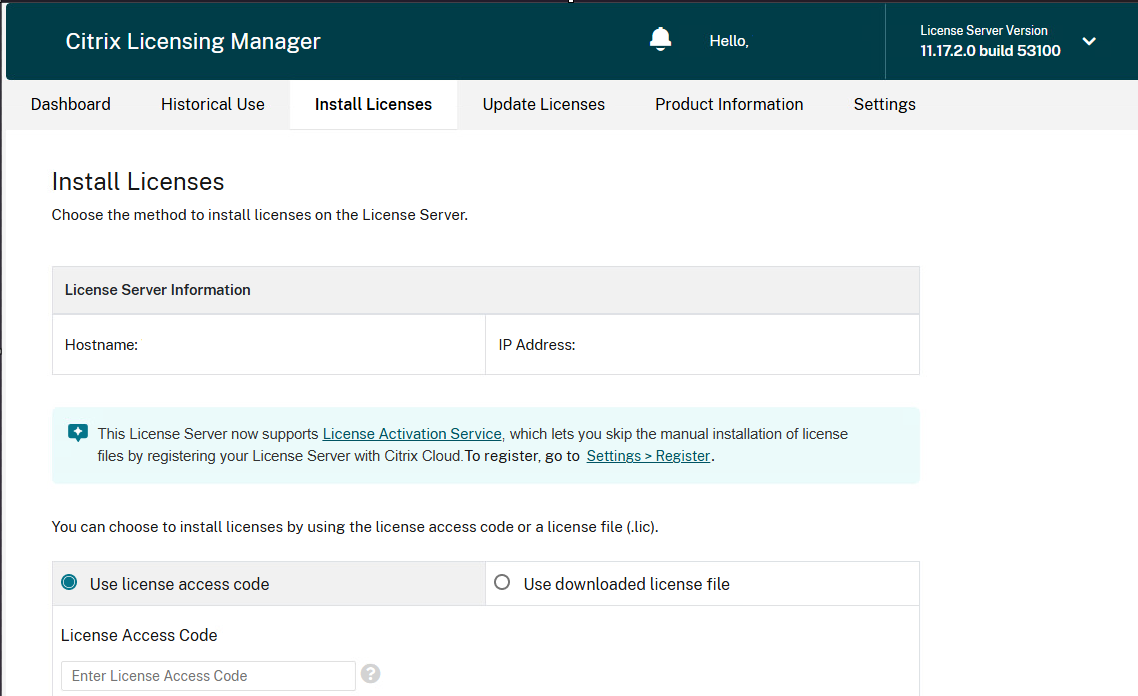Click the Hostname cell
The image size is (1138, 696).
(x=268, y=345)
